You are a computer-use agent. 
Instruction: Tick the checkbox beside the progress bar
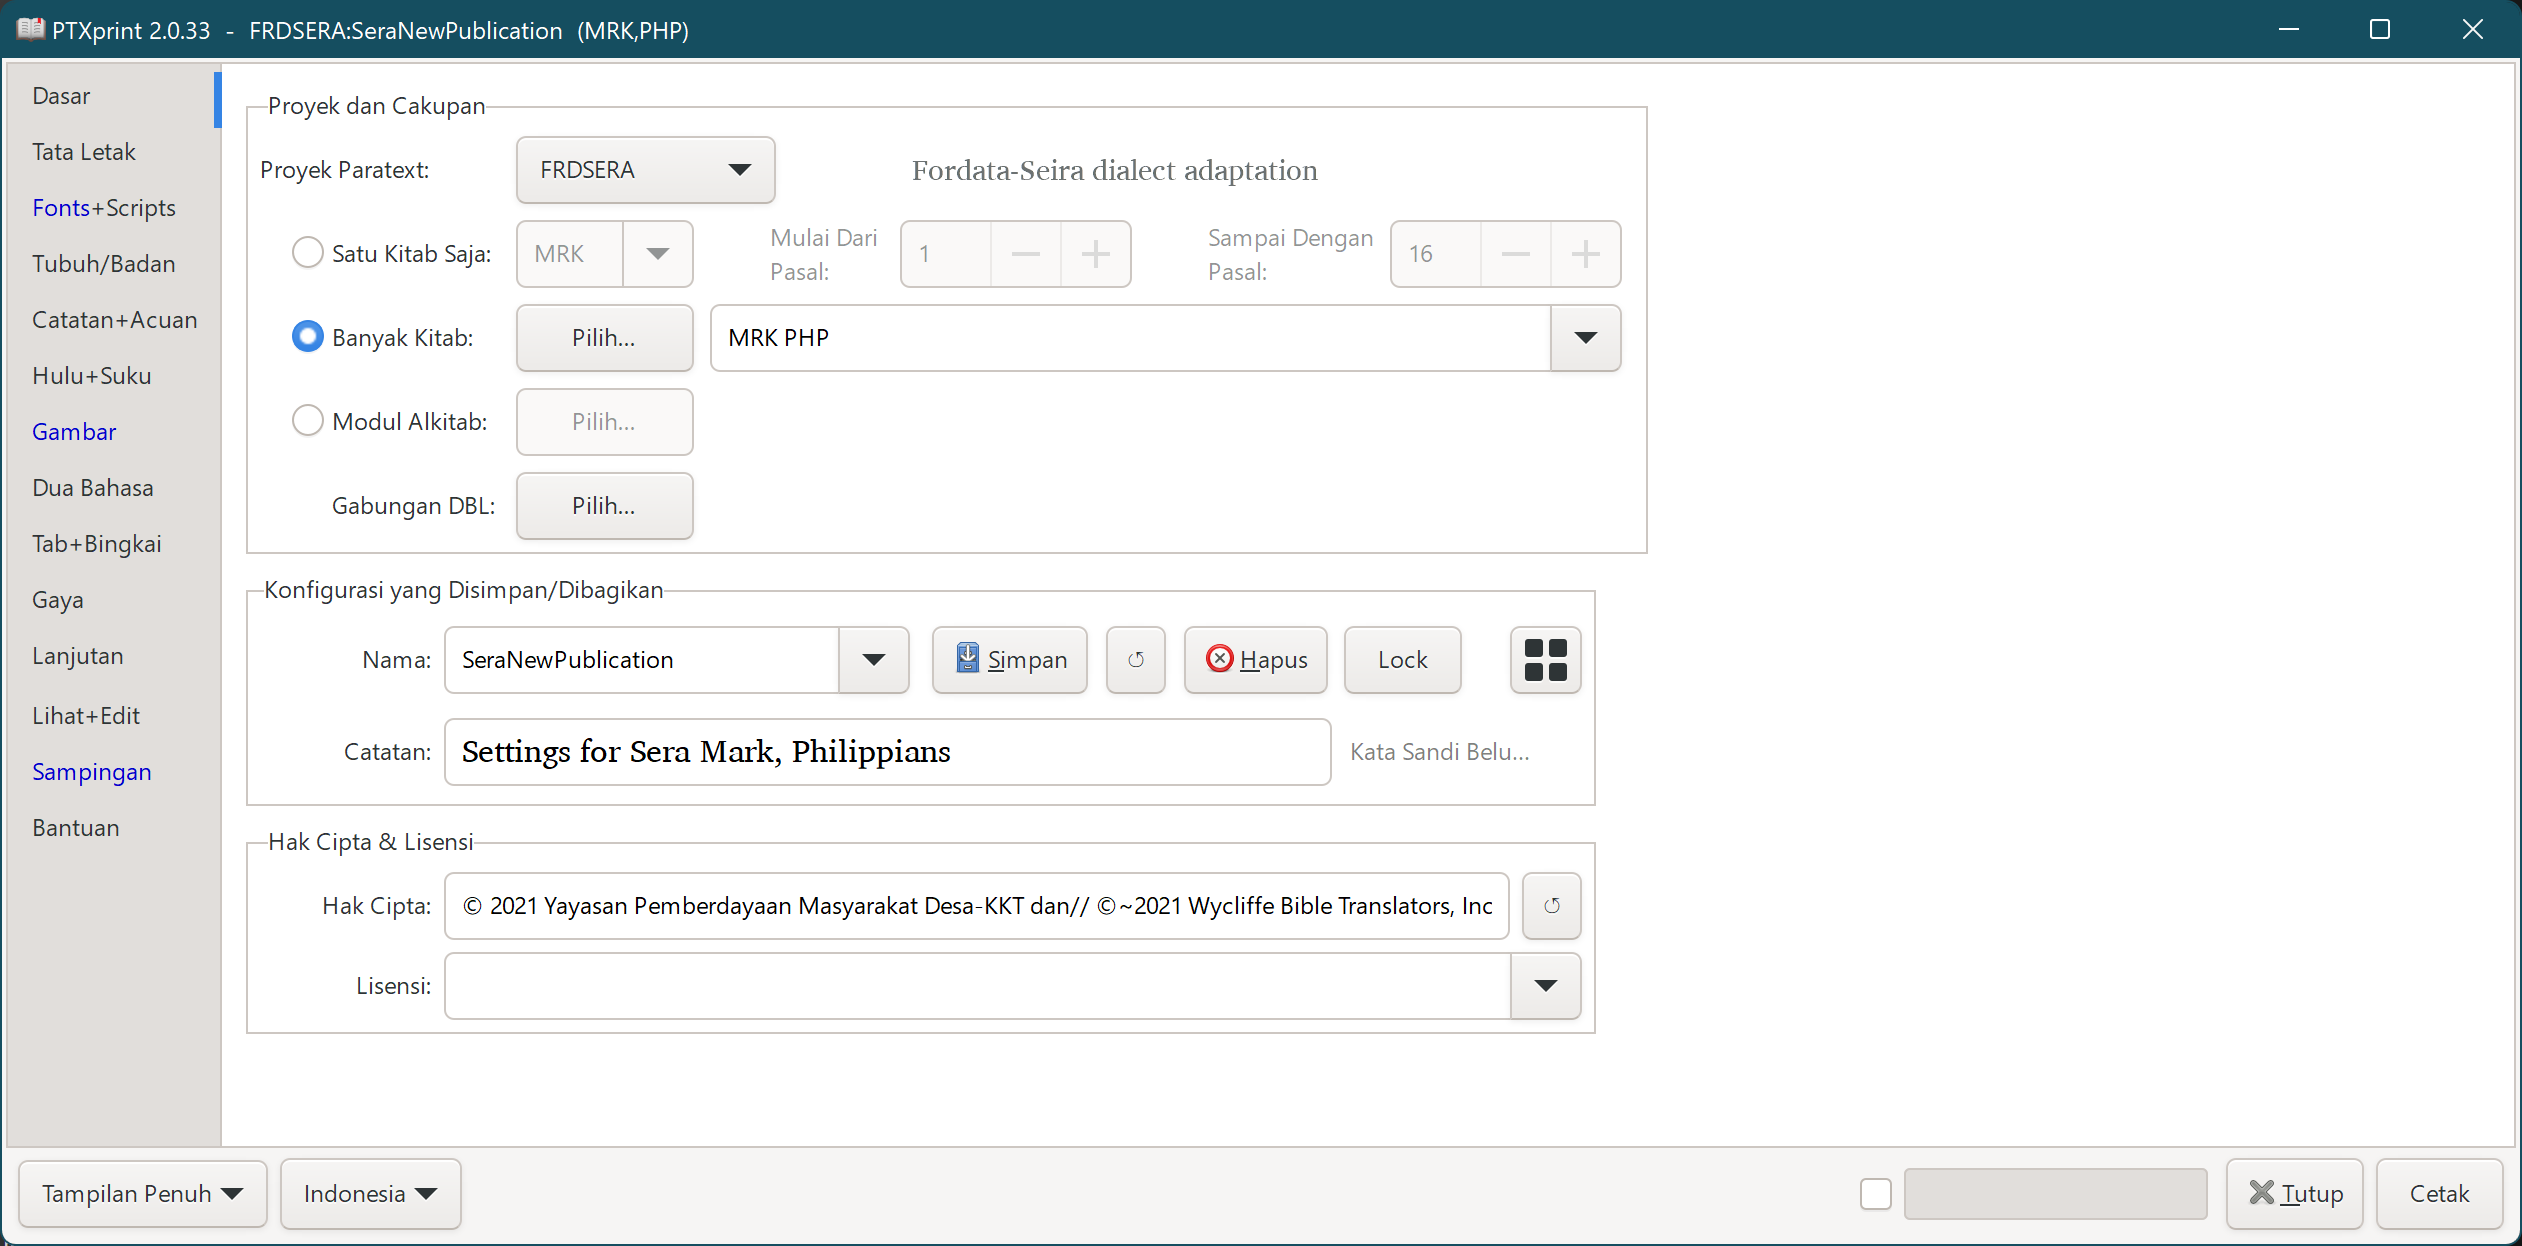(1875, 1194)
